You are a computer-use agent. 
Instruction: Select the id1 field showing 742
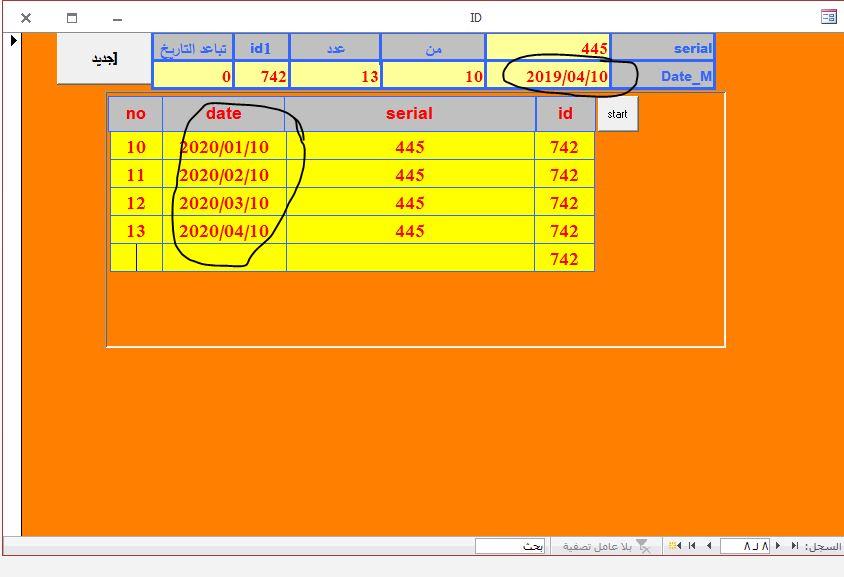[x=262, y=76]
